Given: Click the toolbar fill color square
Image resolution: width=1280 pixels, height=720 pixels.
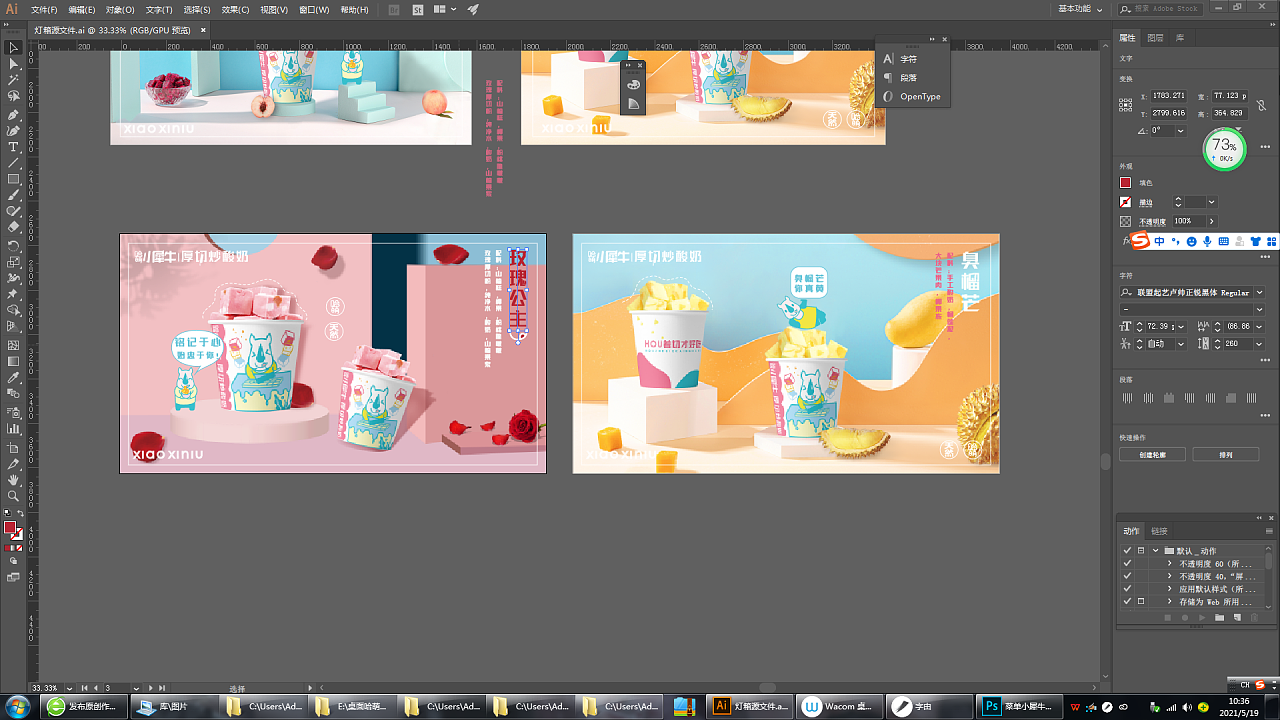Looking at the screenshot, I should tap(10, 527).
